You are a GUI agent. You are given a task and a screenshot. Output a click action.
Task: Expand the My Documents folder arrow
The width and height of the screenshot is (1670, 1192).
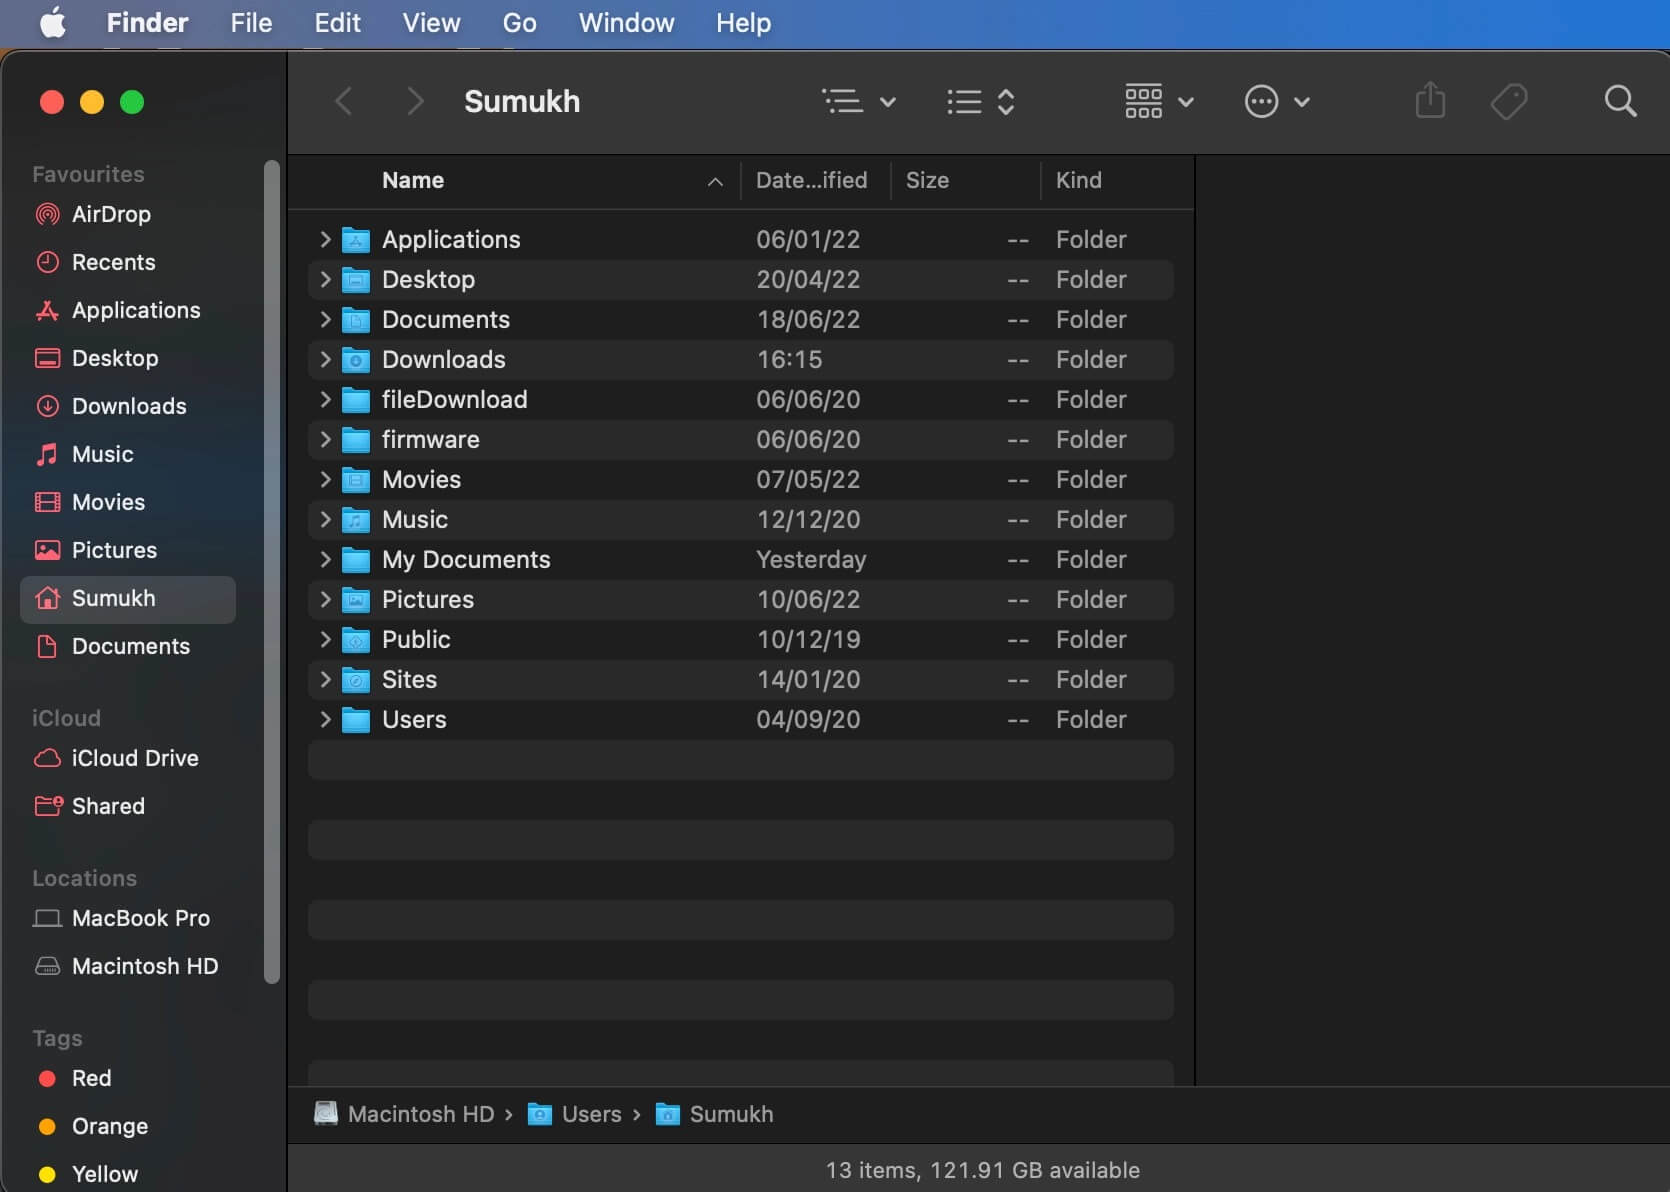(325, 559)
